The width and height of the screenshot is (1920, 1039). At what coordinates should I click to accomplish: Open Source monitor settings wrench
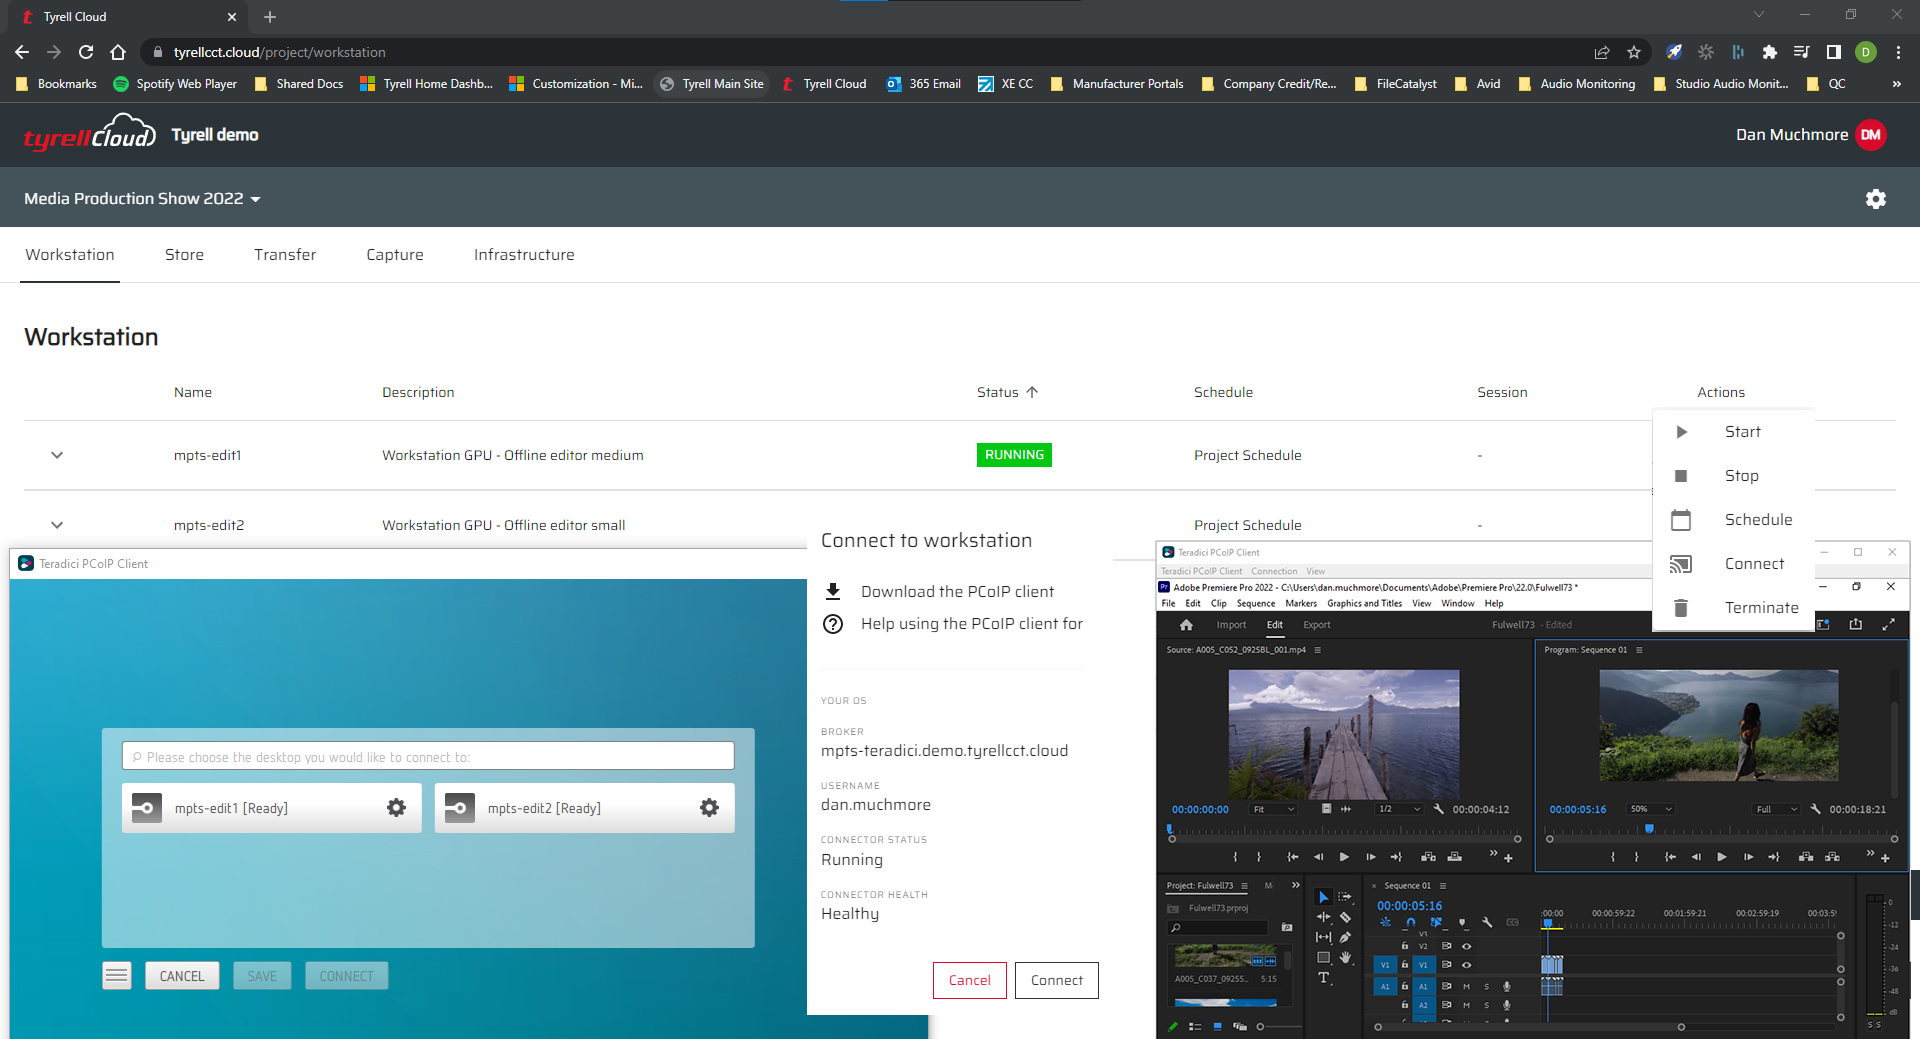click(x=1438, y=809)
